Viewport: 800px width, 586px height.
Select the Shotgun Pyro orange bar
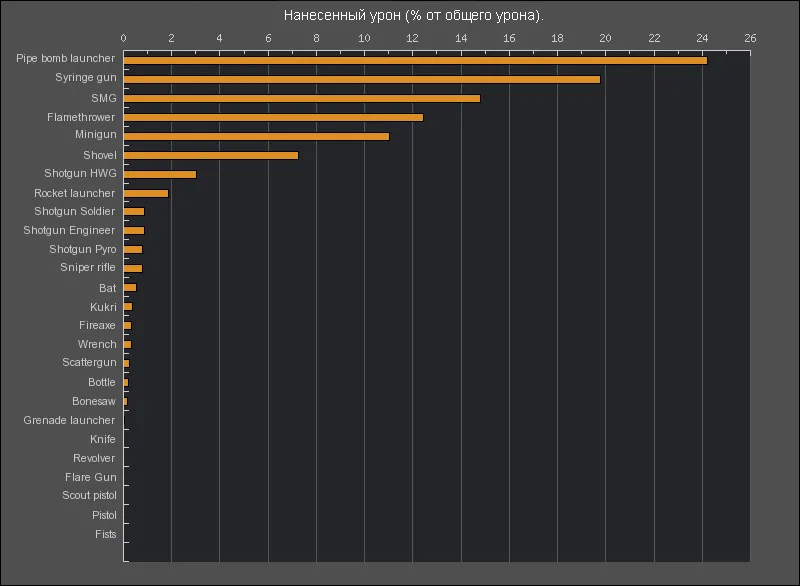133,249
